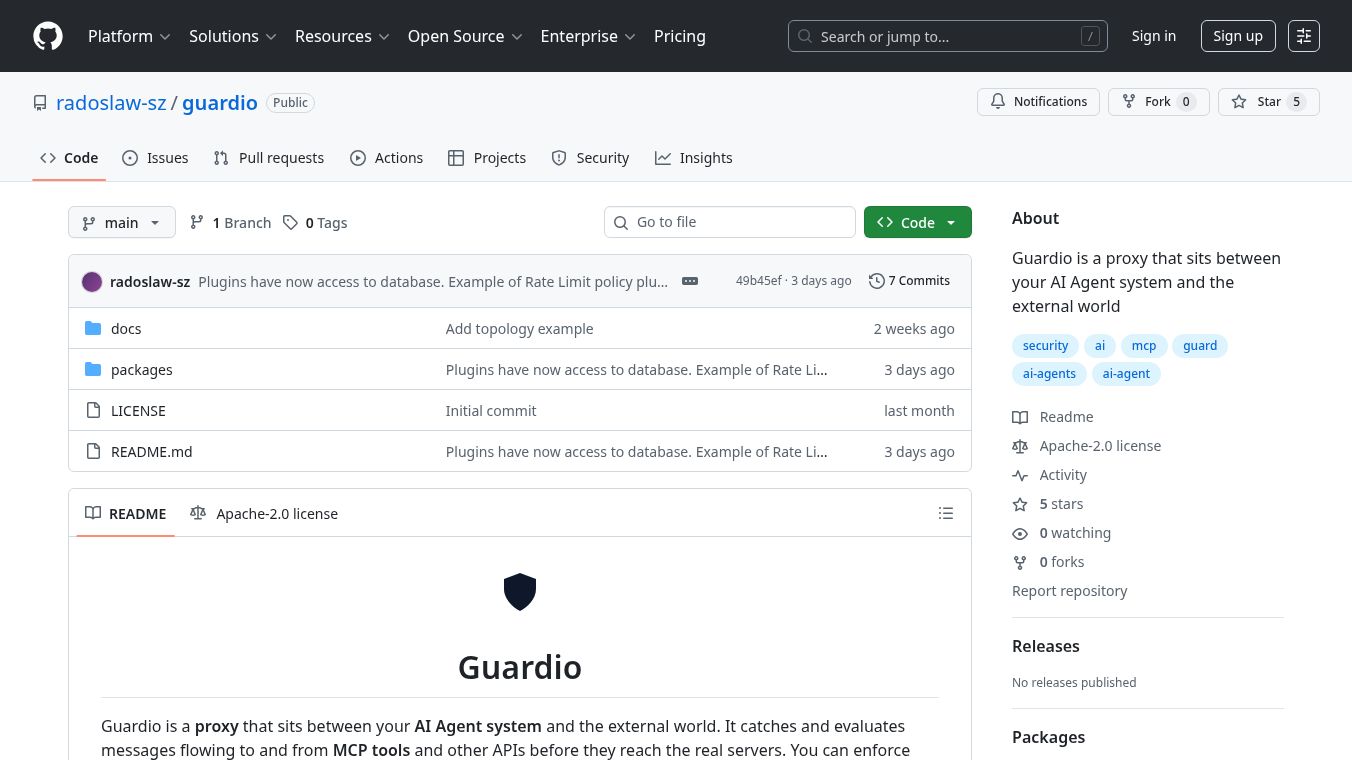Select the Apache-2.0 license tab

(264, 514)
